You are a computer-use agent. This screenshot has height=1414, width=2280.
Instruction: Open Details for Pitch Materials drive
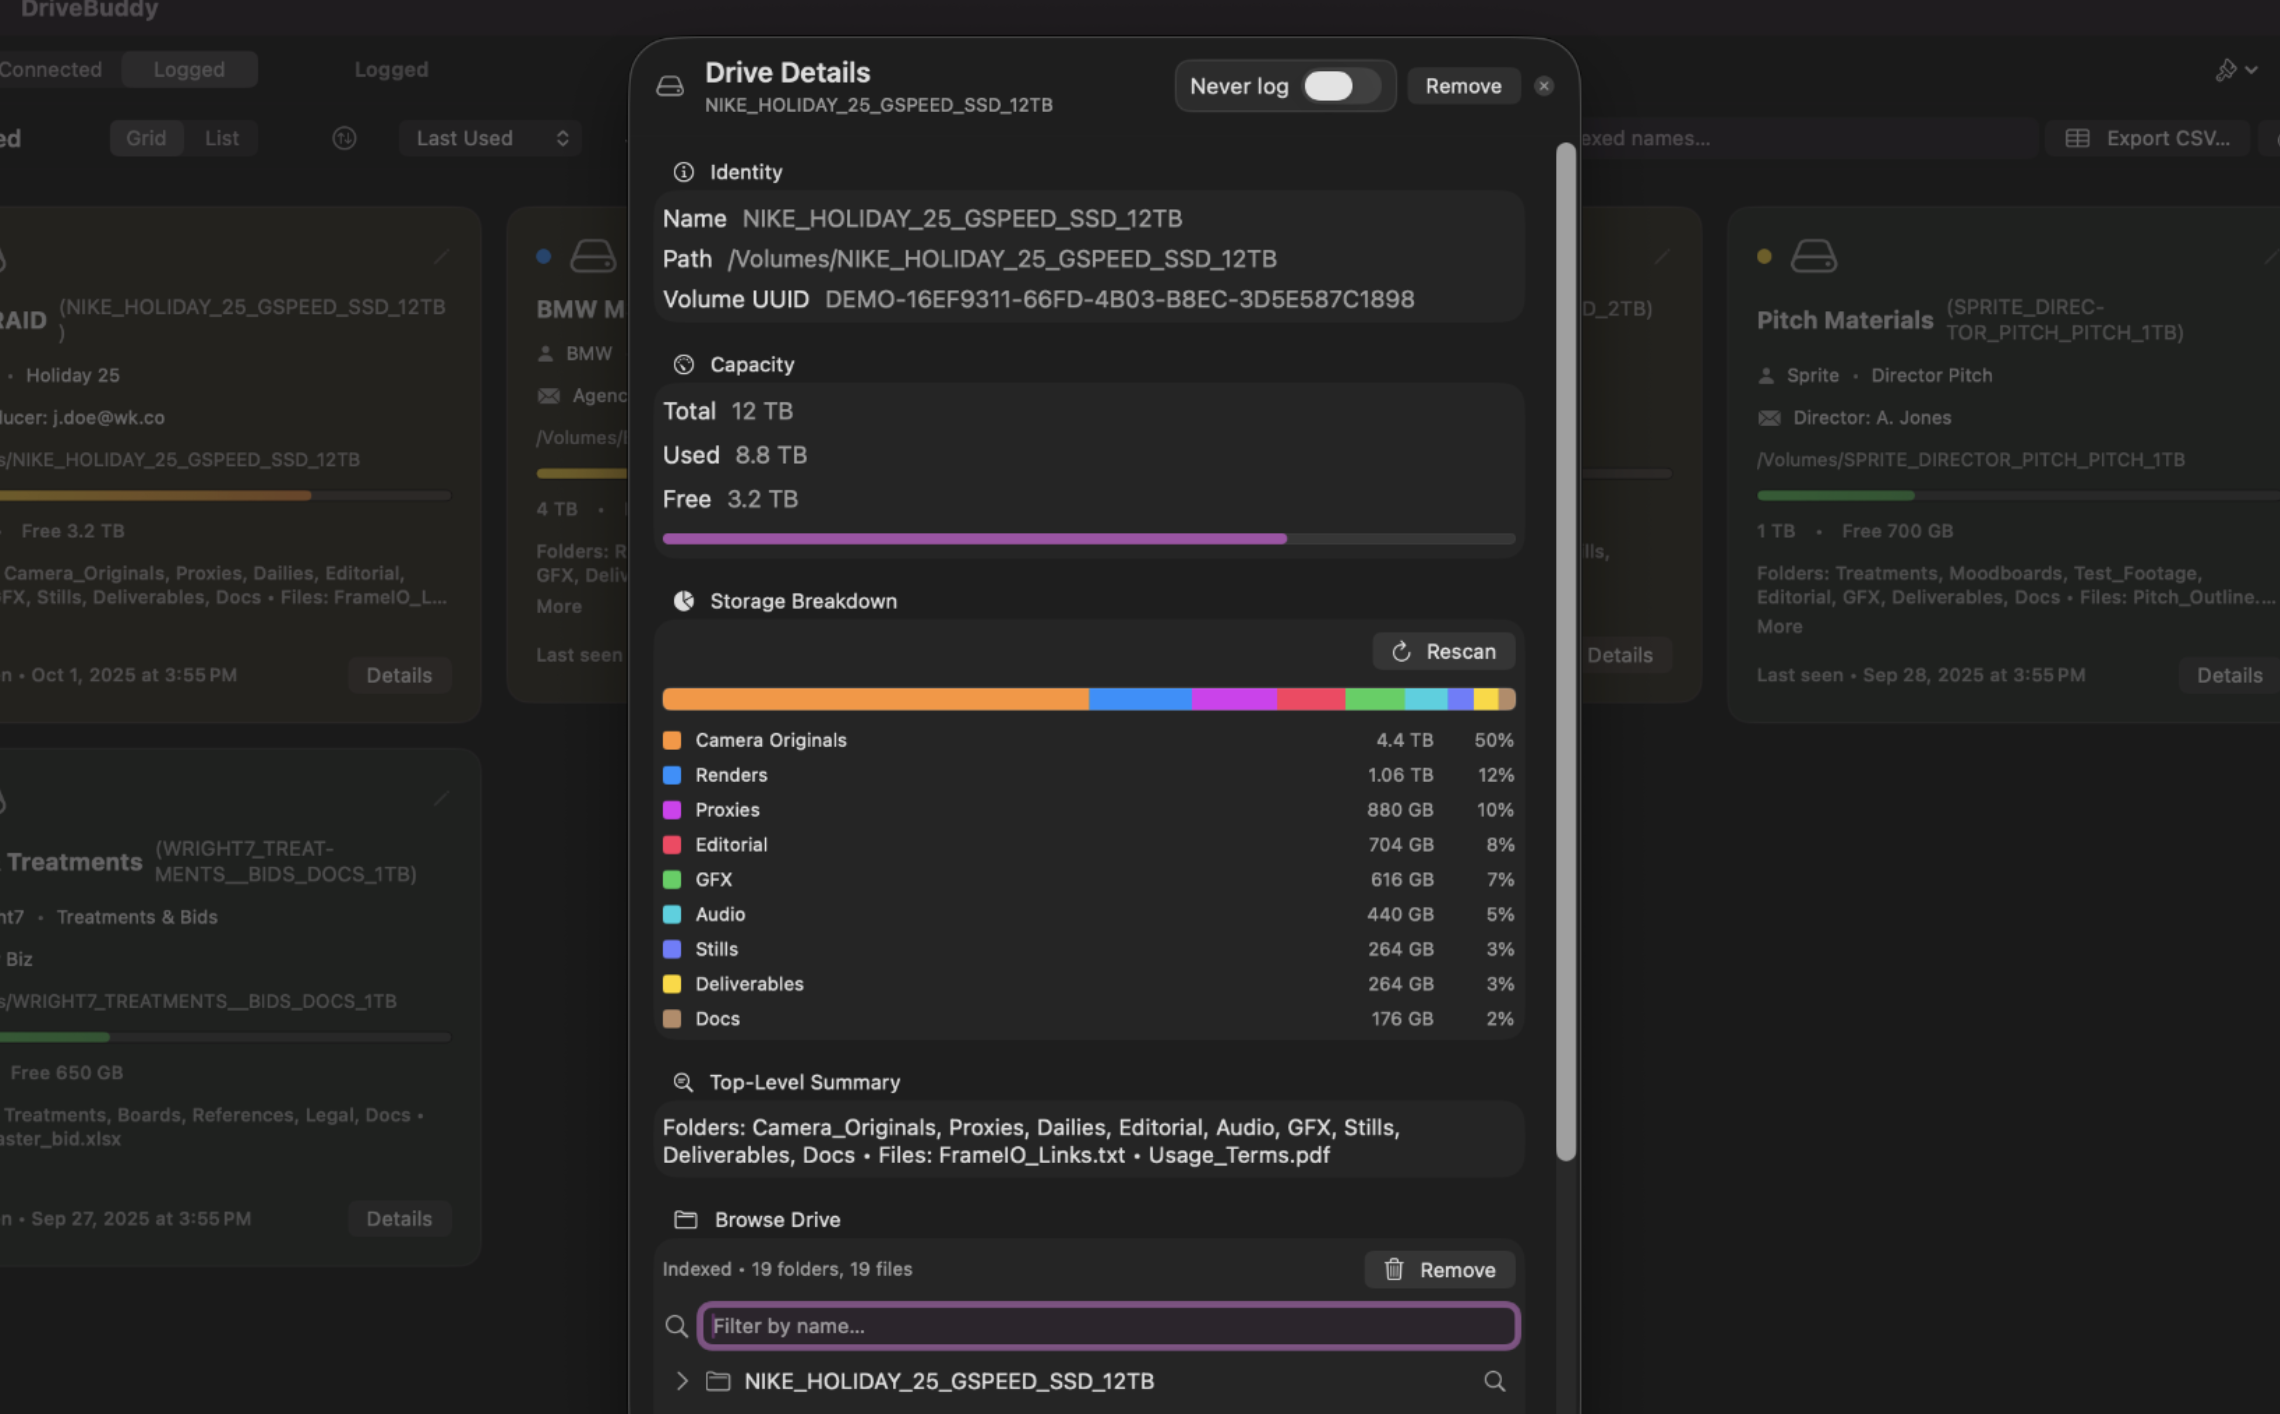pyautogui.click(x=2228, y=675)
